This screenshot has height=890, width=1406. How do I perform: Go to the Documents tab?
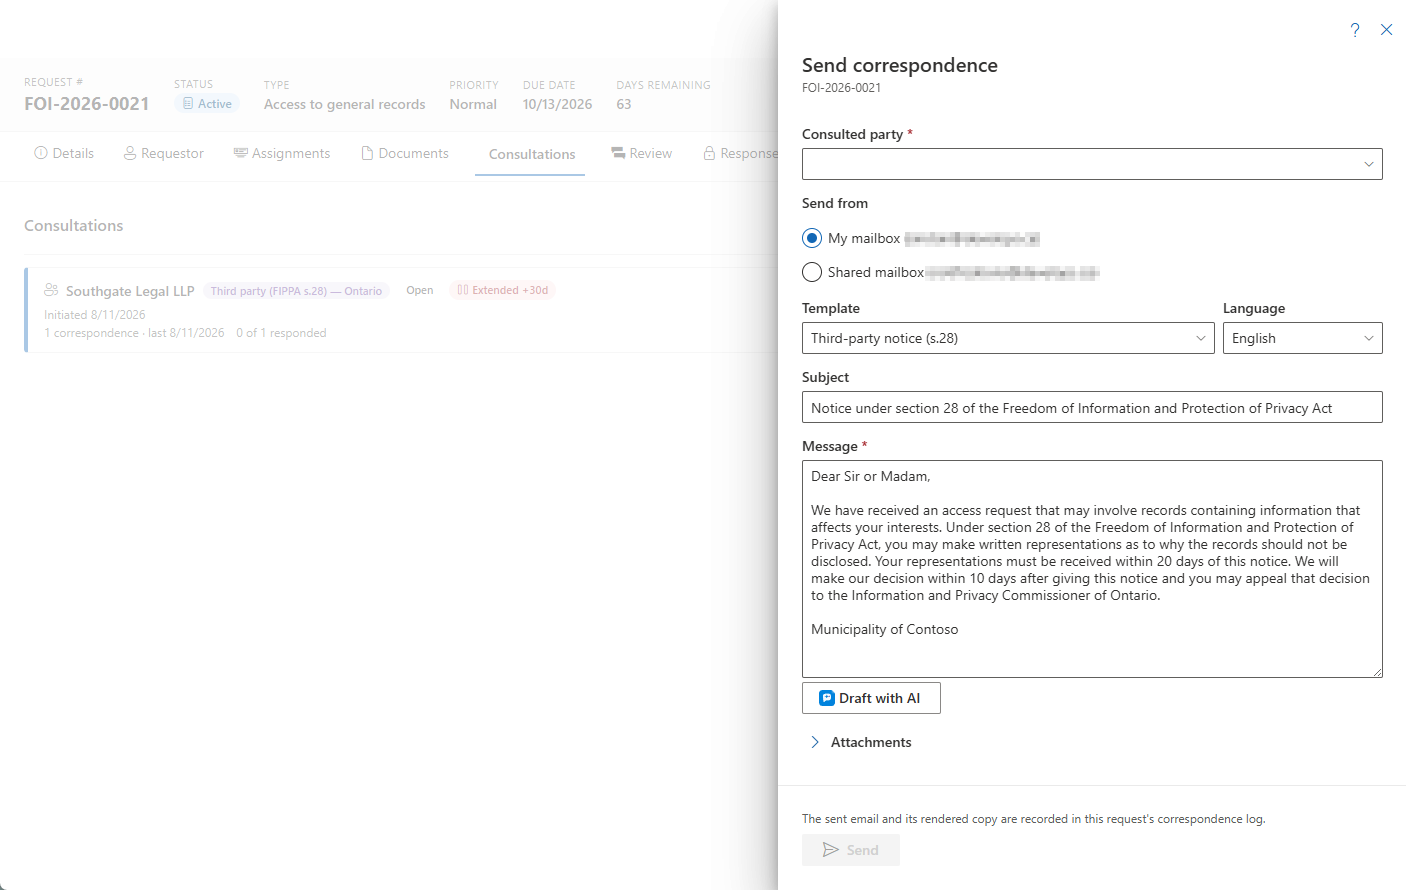(x=405, y=153)
